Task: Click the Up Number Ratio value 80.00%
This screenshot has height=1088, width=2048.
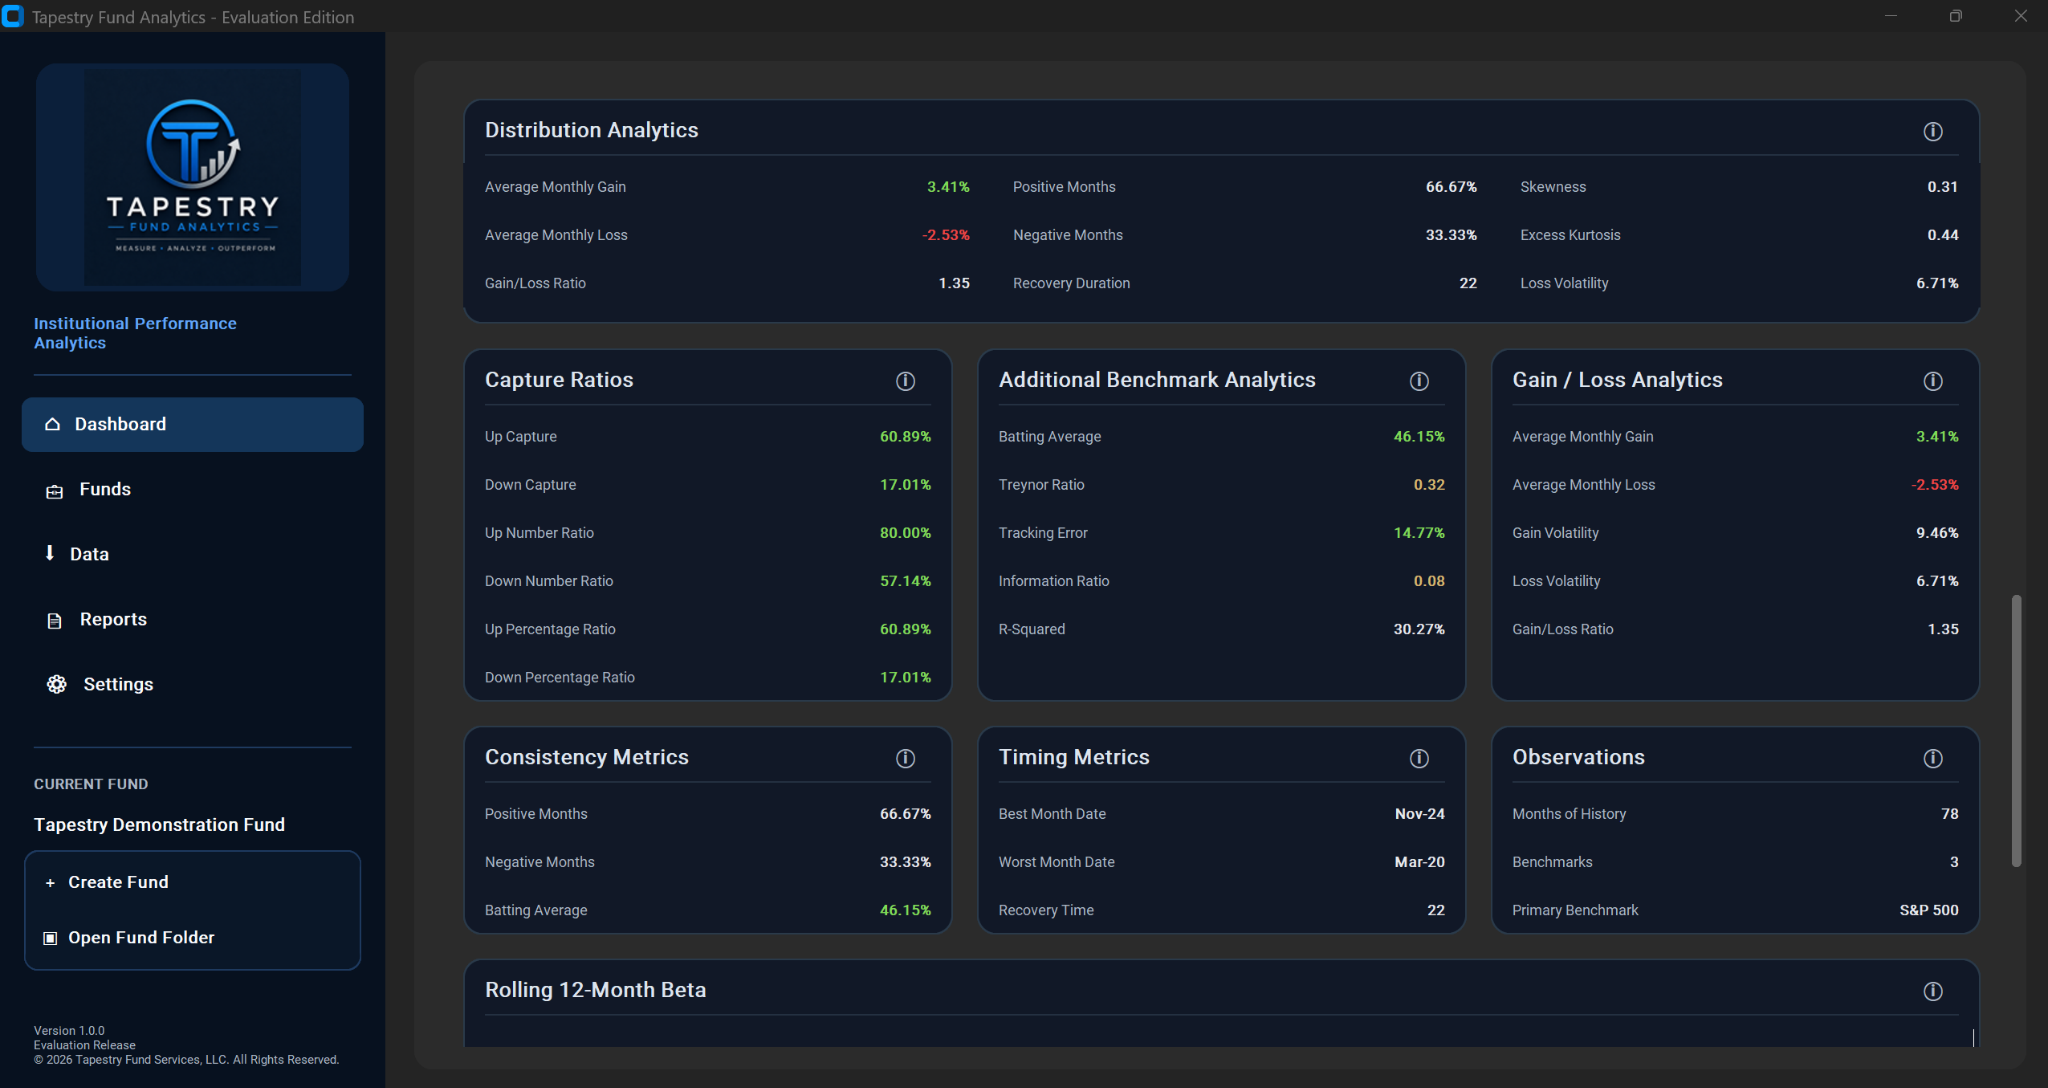Action: pos(905,533)
